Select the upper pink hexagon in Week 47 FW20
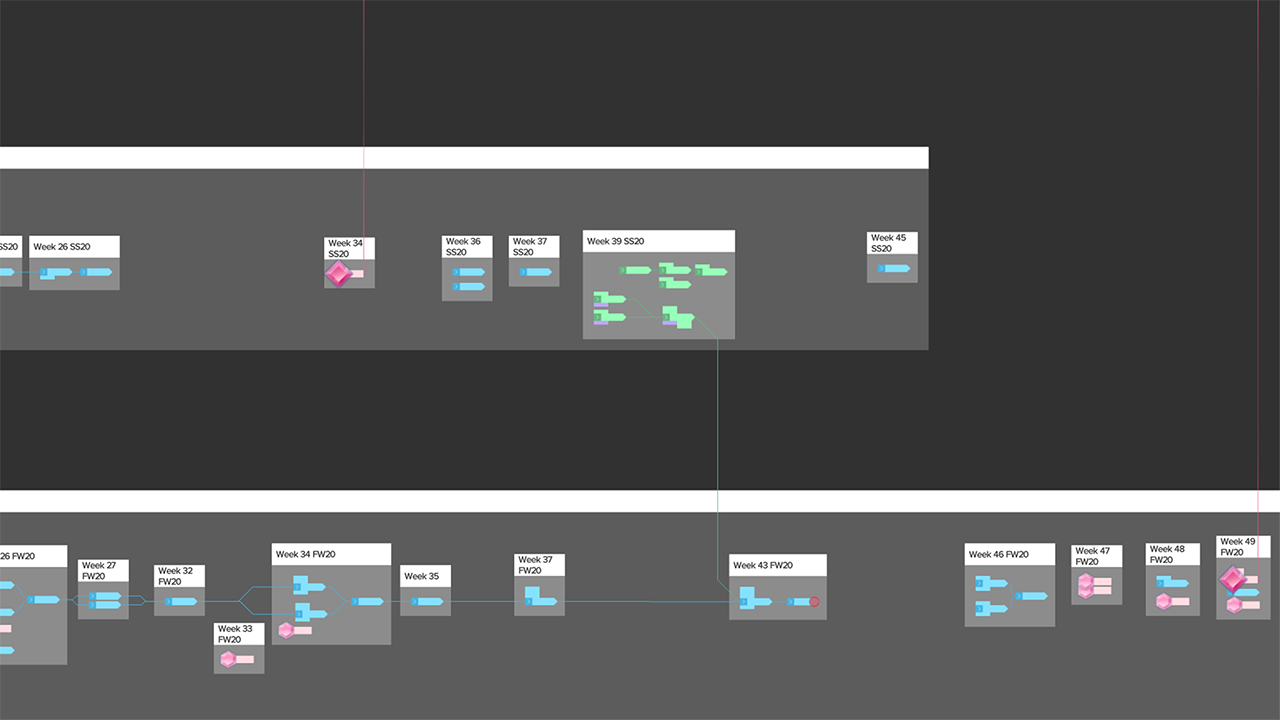 tap(1085, 581)
